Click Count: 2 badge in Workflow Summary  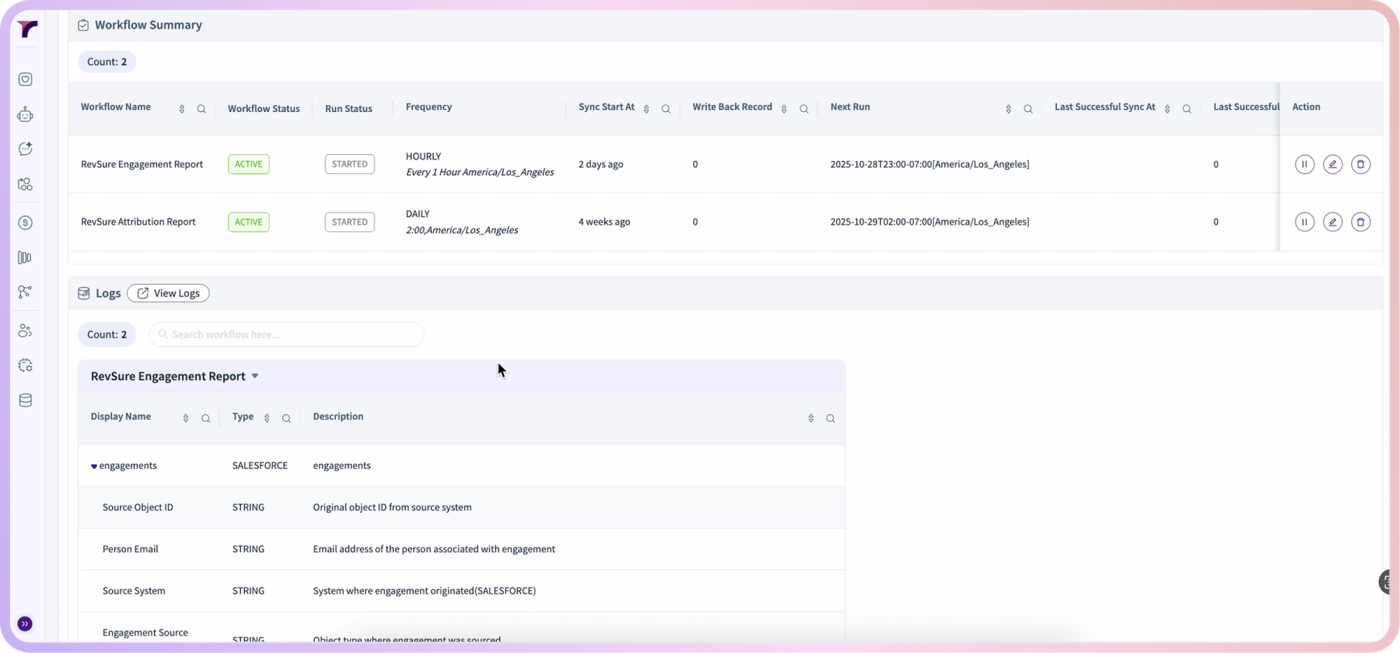(107, 62)
